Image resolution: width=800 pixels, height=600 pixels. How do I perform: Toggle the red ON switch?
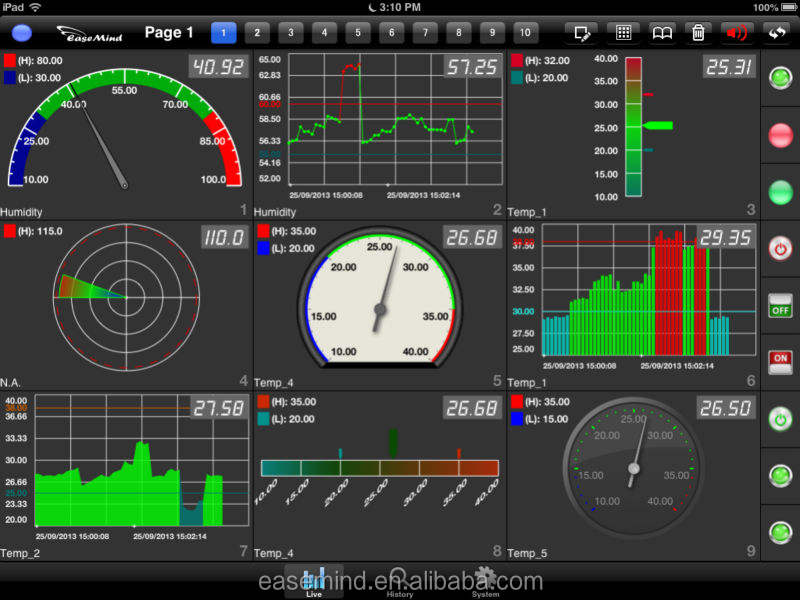[780, 361]
